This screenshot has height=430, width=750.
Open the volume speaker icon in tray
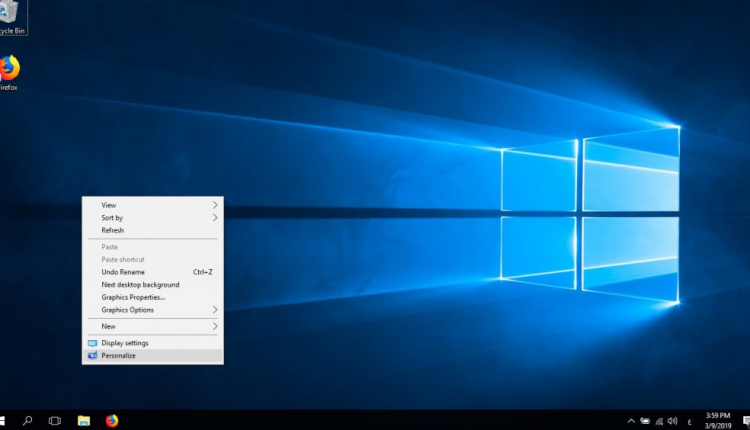point(672,420)
